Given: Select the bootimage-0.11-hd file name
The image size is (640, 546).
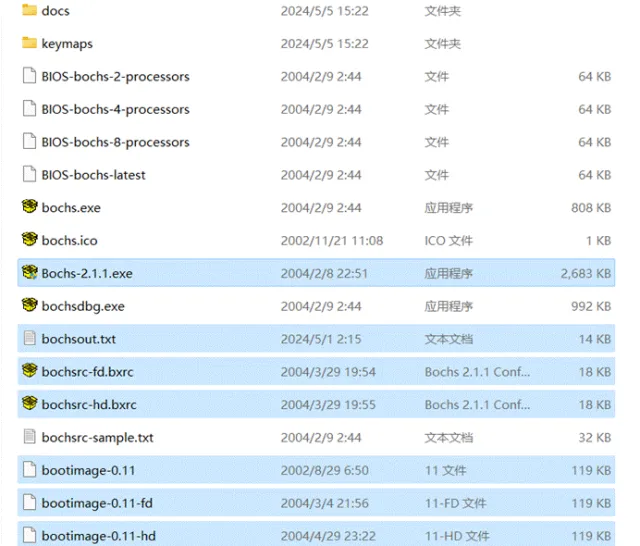Looking at the screenshot, I should (x=99, y=536).
